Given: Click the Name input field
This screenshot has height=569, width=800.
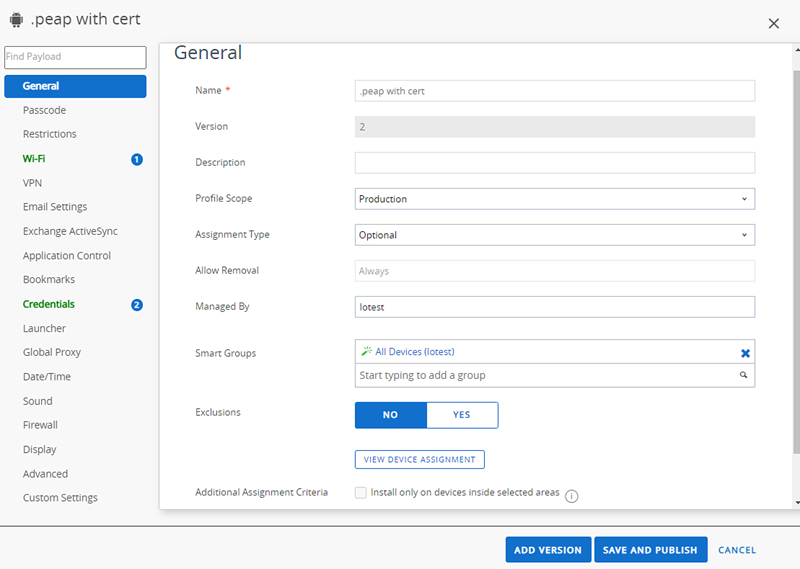Looking at the screenshot, I should 555,91.
